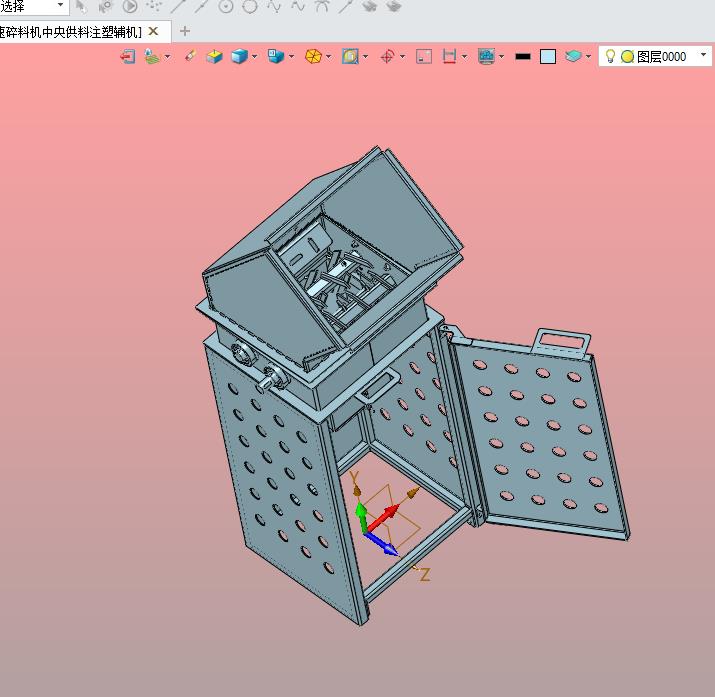Expand the framed zoom view dropdown arrow
715x697 pixels.
[x=366, y=57]
